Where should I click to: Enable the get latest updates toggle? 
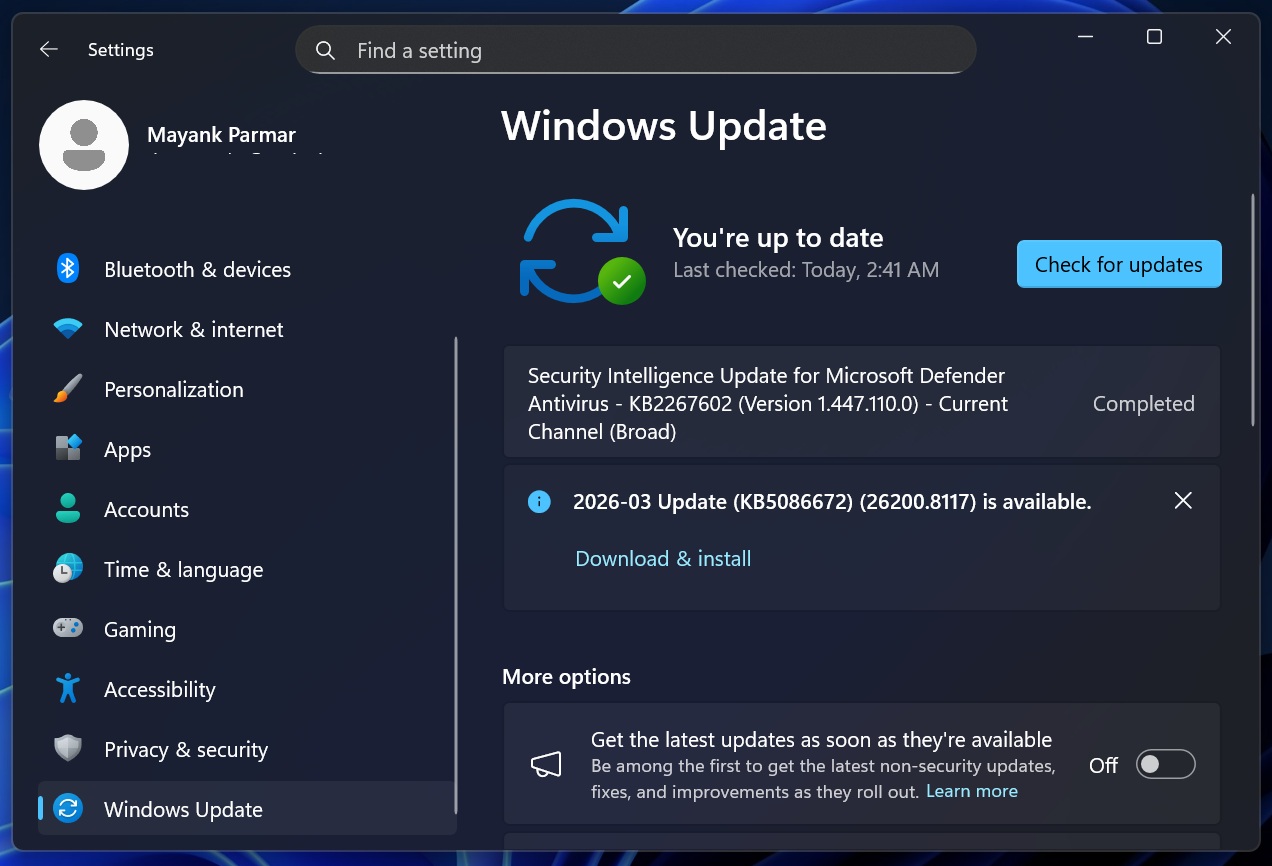click(x=1165, y=765)
